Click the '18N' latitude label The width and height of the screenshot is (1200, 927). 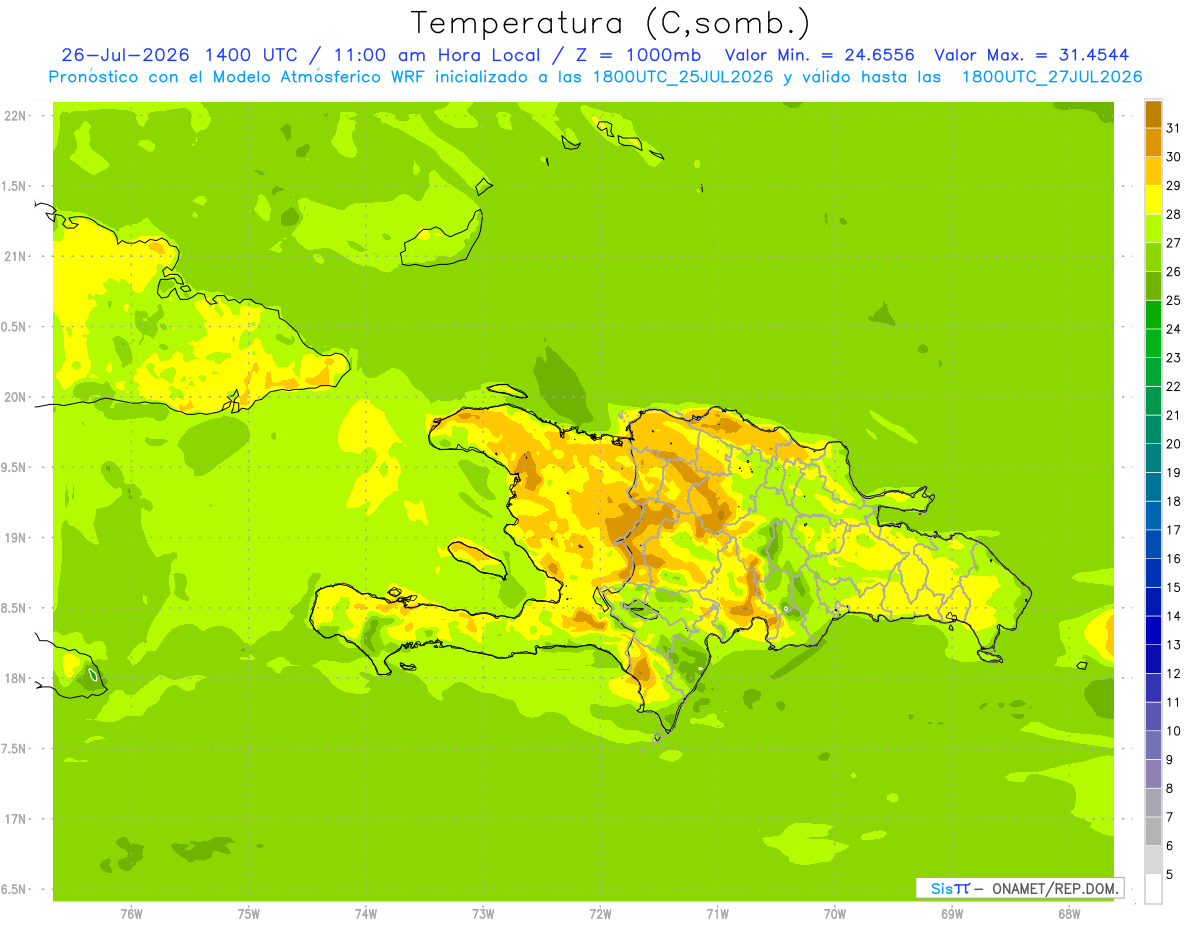(x=16, y=678)
